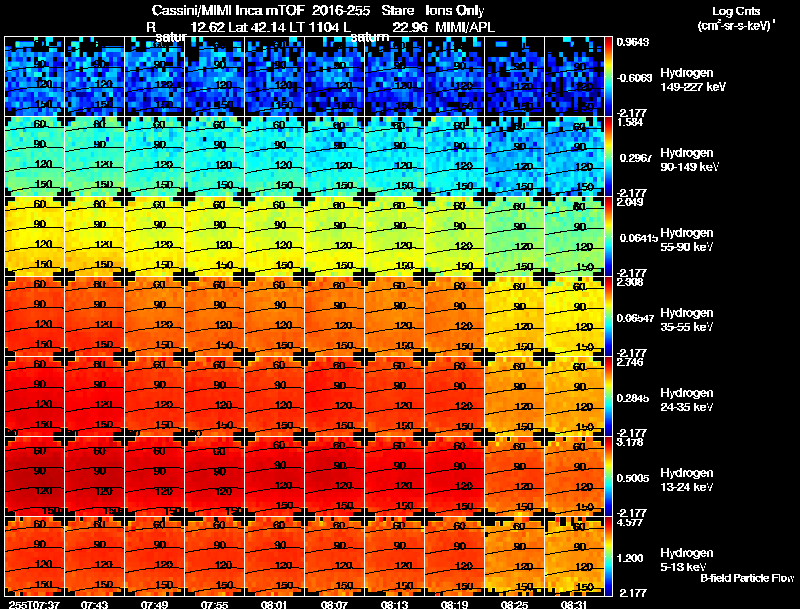Click the B-field Particle Flow label

click(x=747, y=578)
